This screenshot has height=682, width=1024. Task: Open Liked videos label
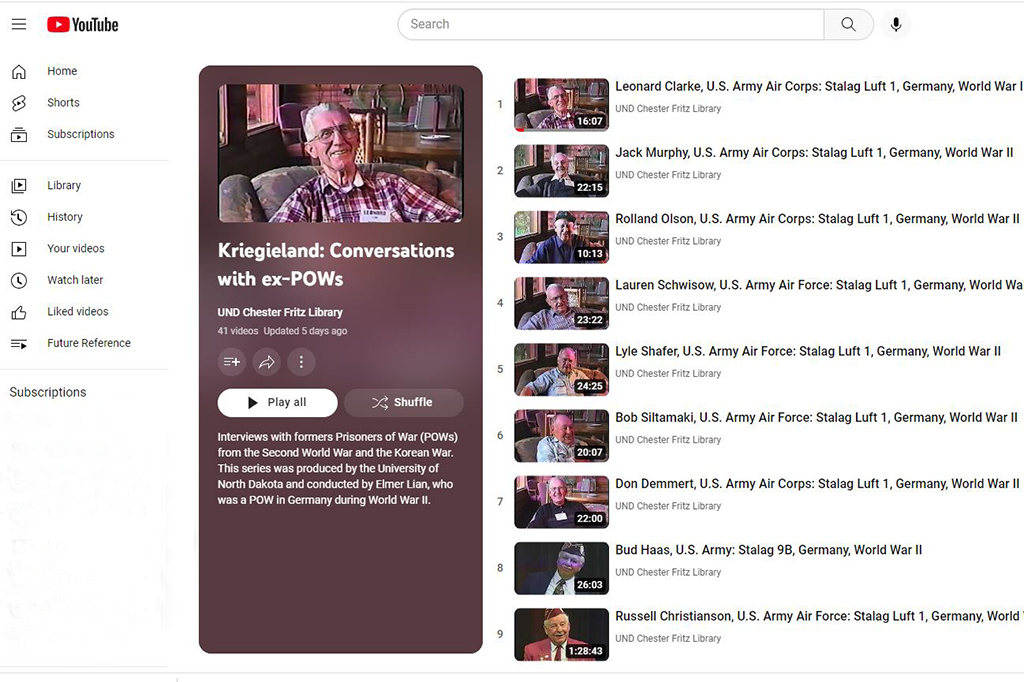pyautogui.click(x=78, y=312)
